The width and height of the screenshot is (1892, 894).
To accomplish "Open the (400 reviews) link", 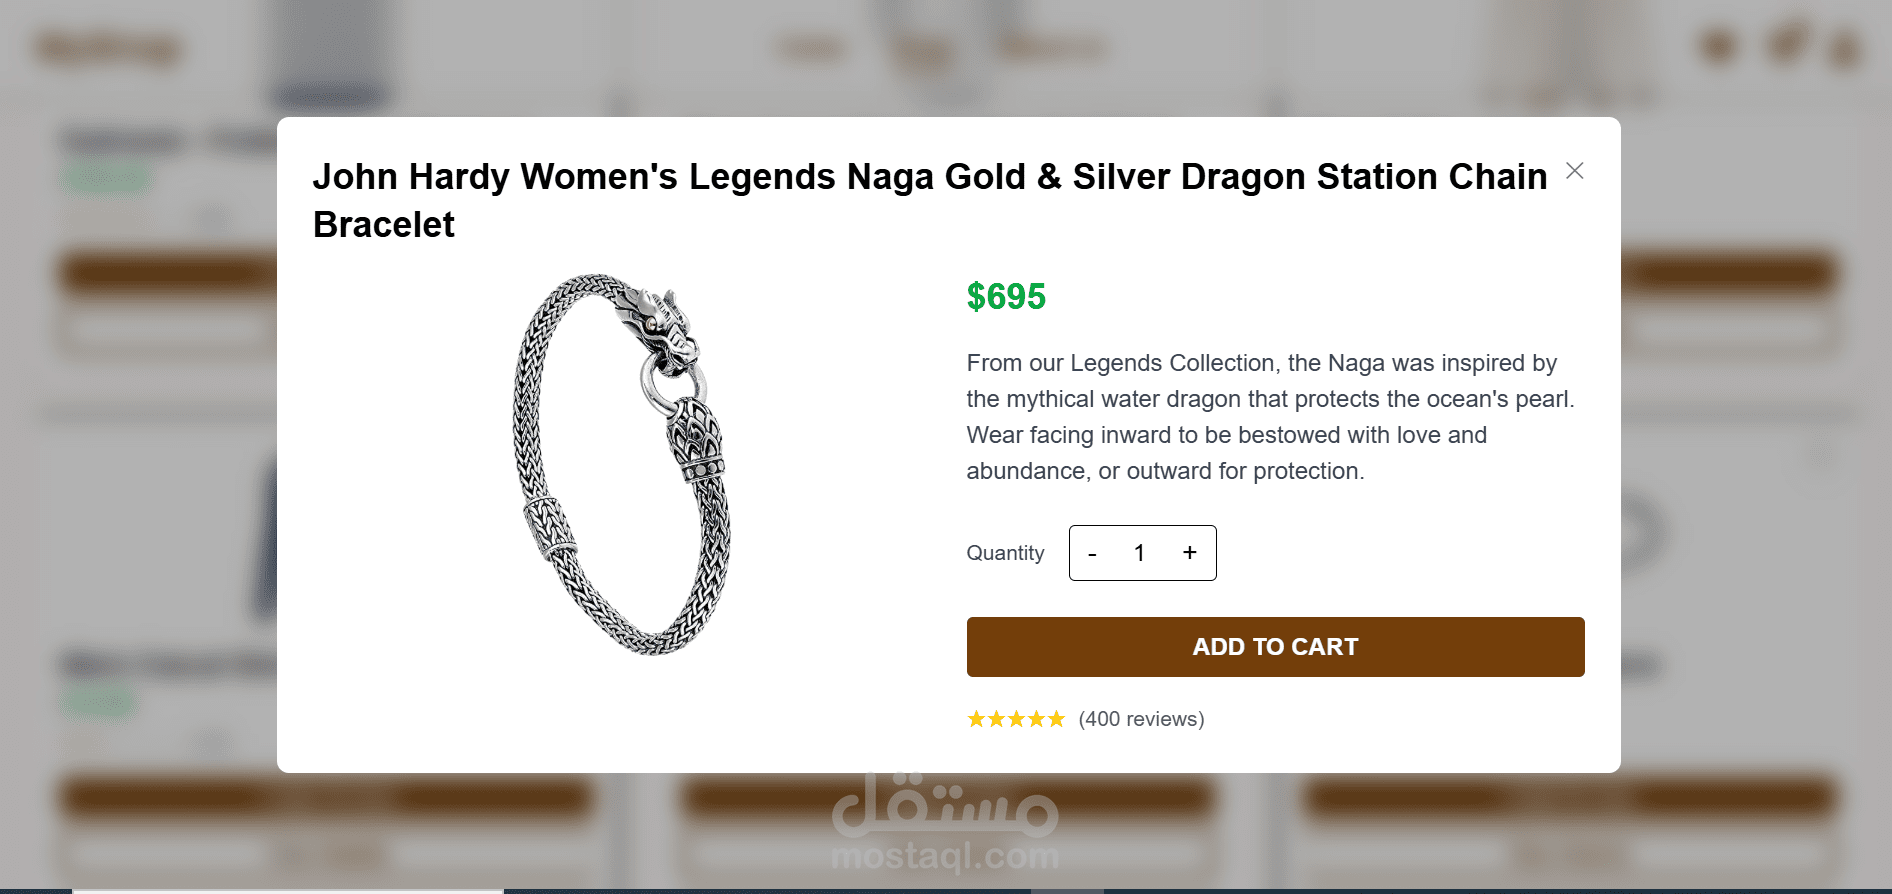I will 1141,719.
